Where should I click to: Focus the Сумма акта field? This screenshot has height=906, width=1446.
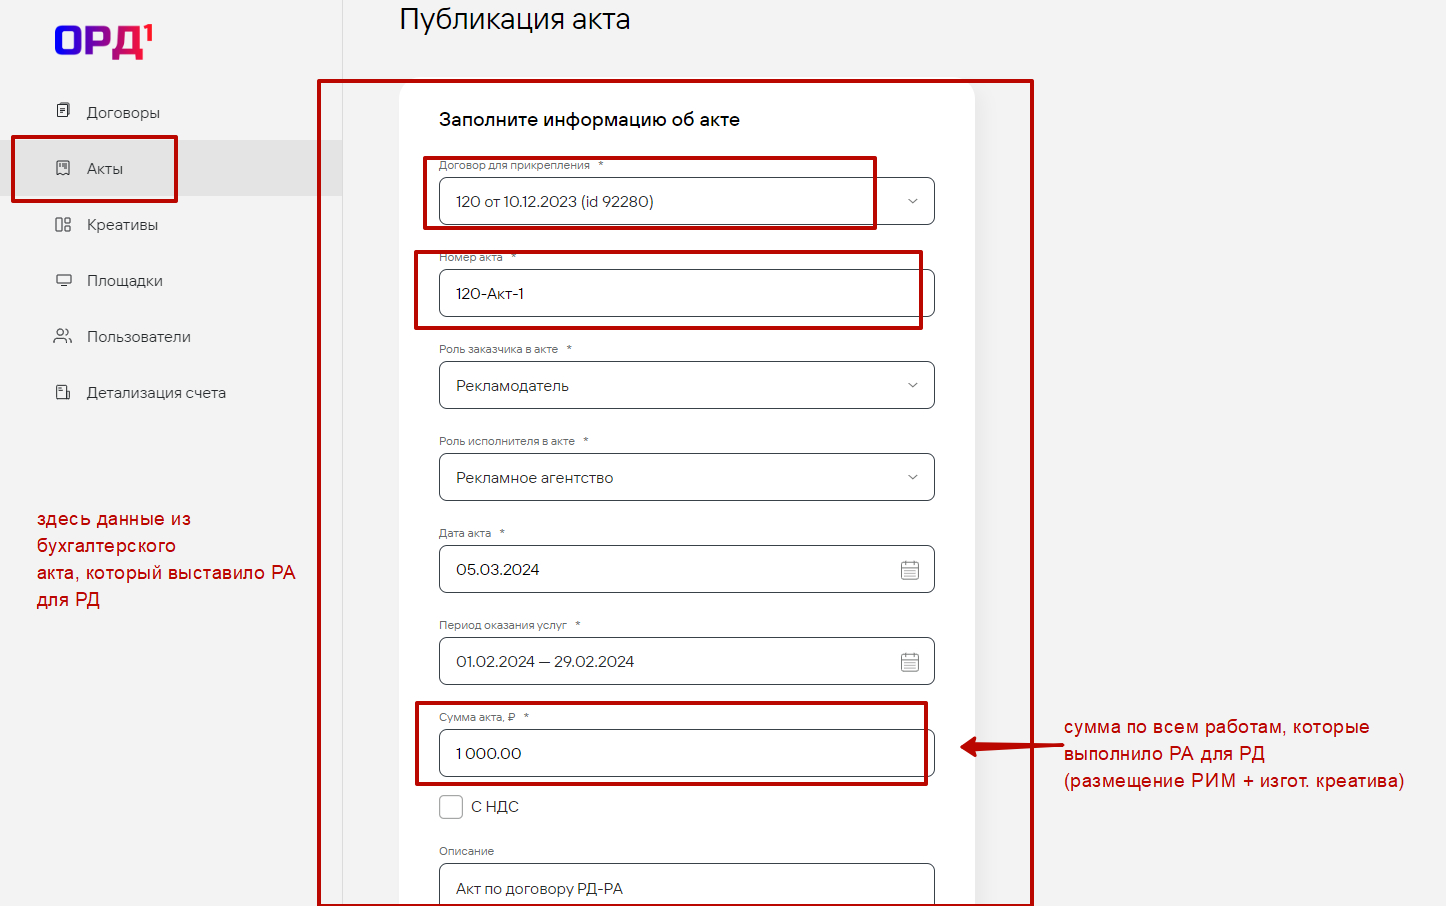pos(686,754)
